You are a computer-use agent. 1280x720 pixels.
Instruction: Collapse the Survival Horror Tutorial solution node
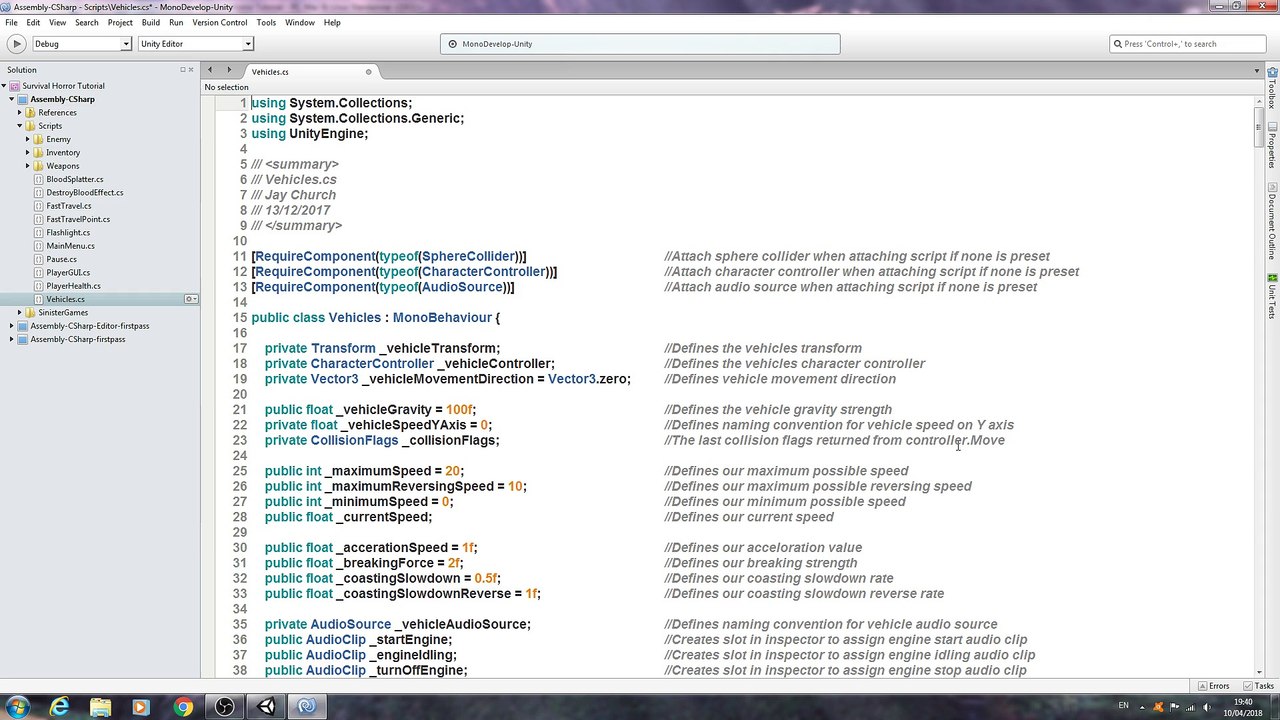(x=4, y=86)
